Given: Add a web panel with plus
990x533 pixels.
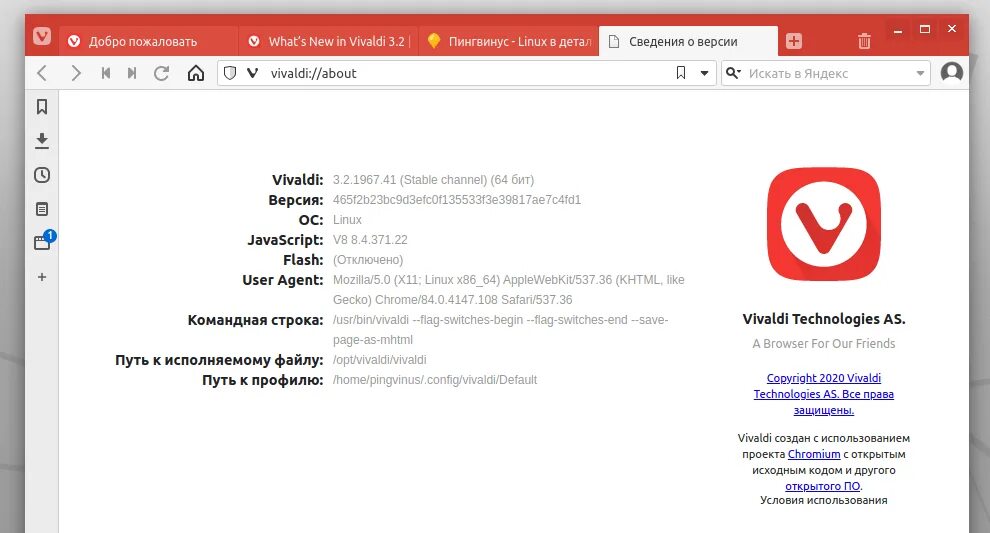Looking at the screenshot, I should (x=42, y=277).
